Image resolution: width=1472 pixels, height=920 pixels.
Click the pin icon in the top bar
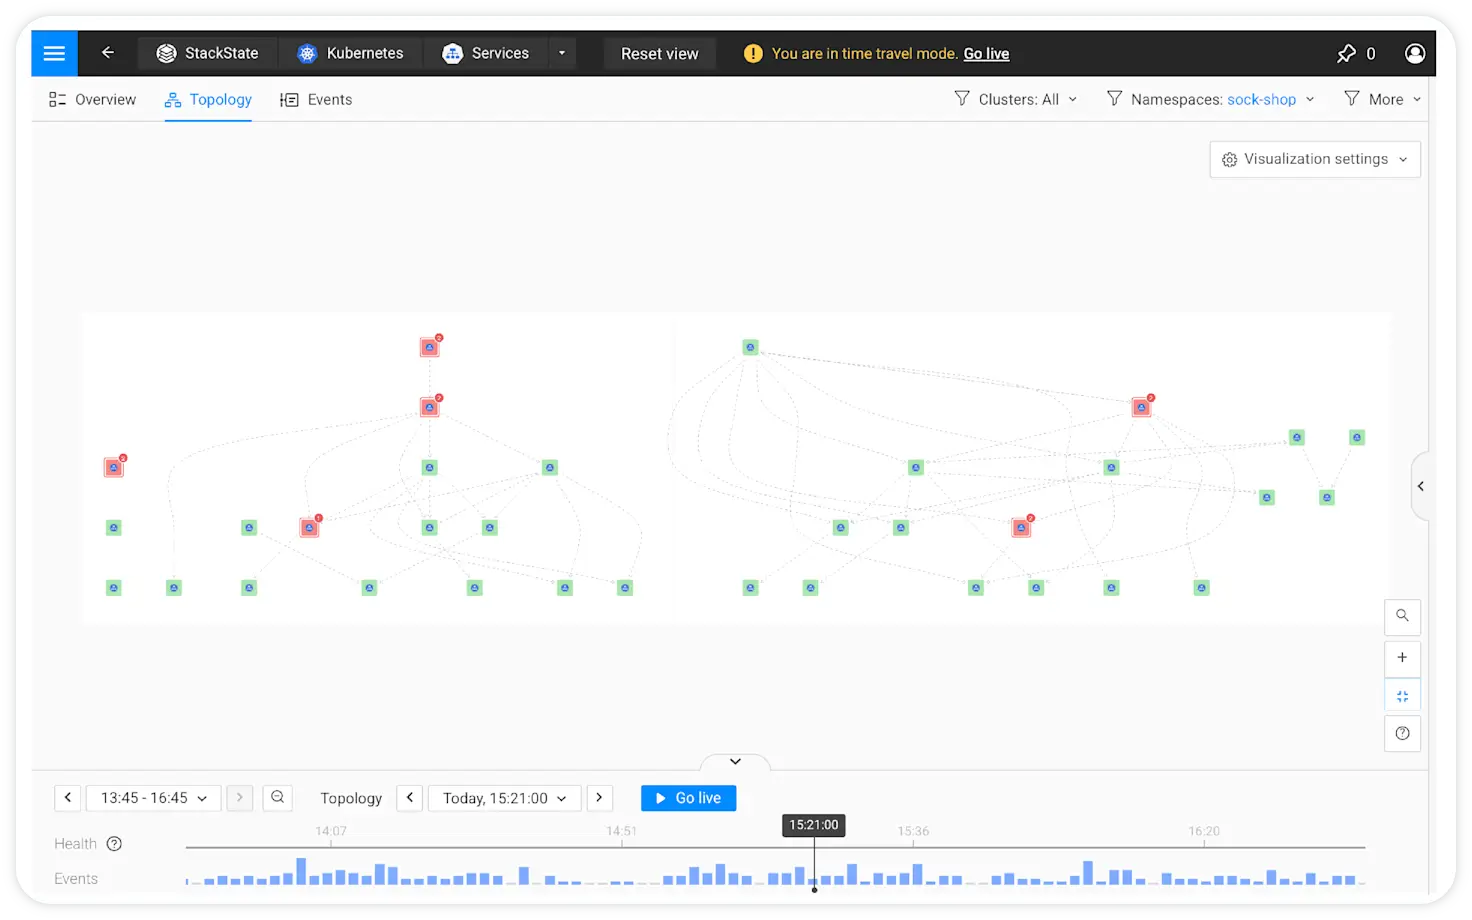click(x=1346, y=53)
